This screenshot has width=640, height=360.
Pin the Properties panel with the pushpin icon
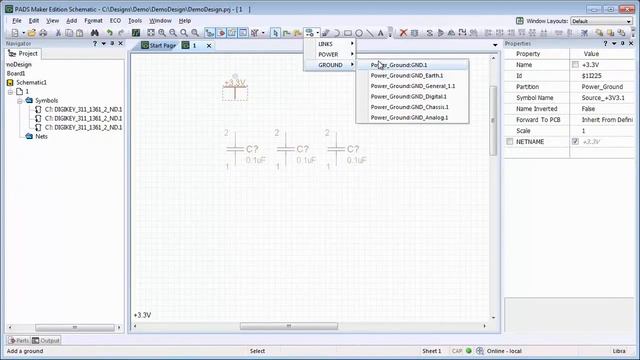[x=622, y=43]
